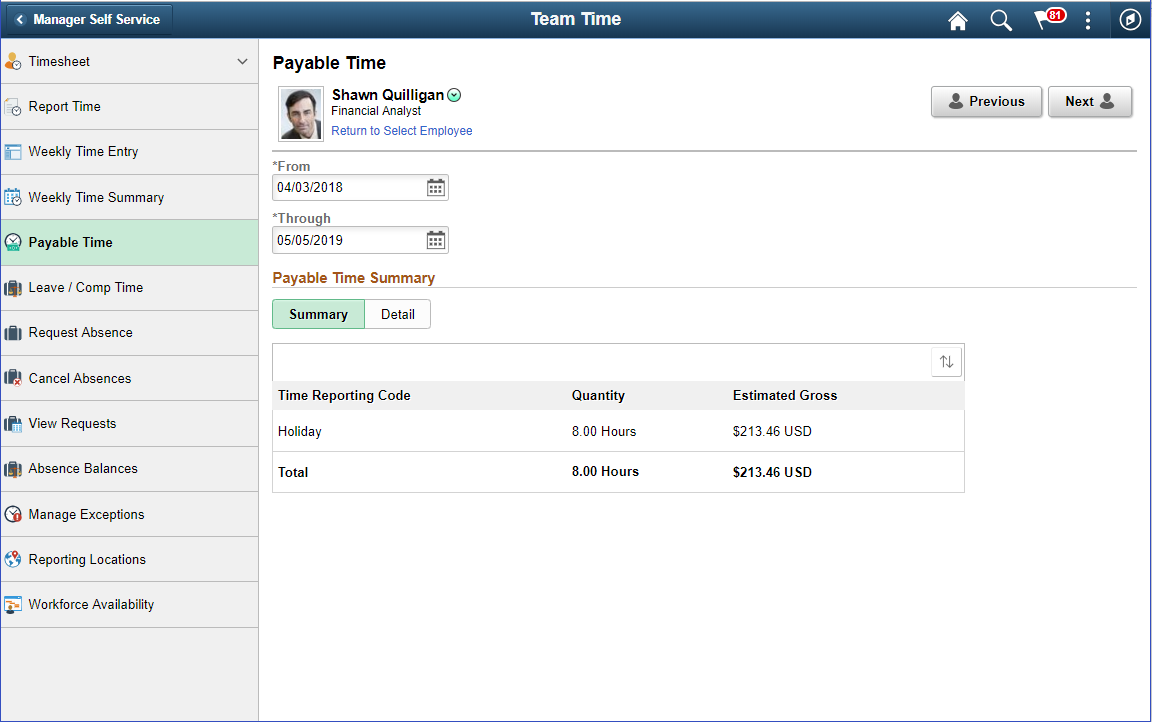Open notifications flag showing 81
Viewport: 1152px width, 722px height.
point(1048,19)
